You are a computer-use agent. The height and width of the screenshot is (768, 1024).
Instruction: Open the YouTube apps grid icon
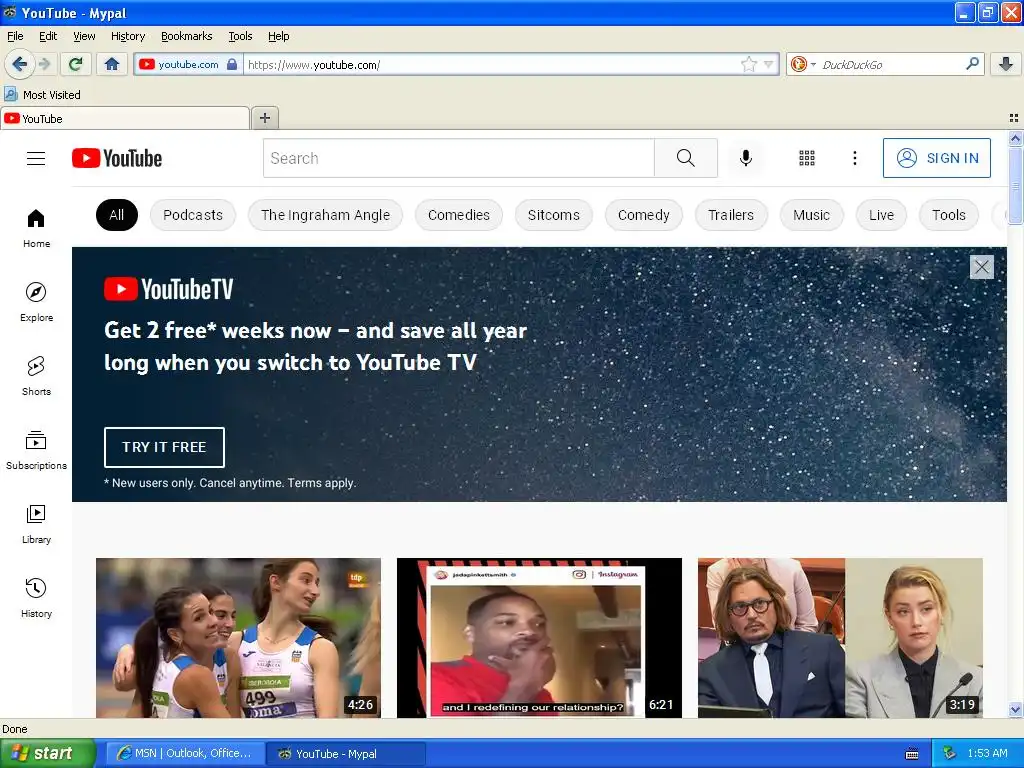click(807, 158)
